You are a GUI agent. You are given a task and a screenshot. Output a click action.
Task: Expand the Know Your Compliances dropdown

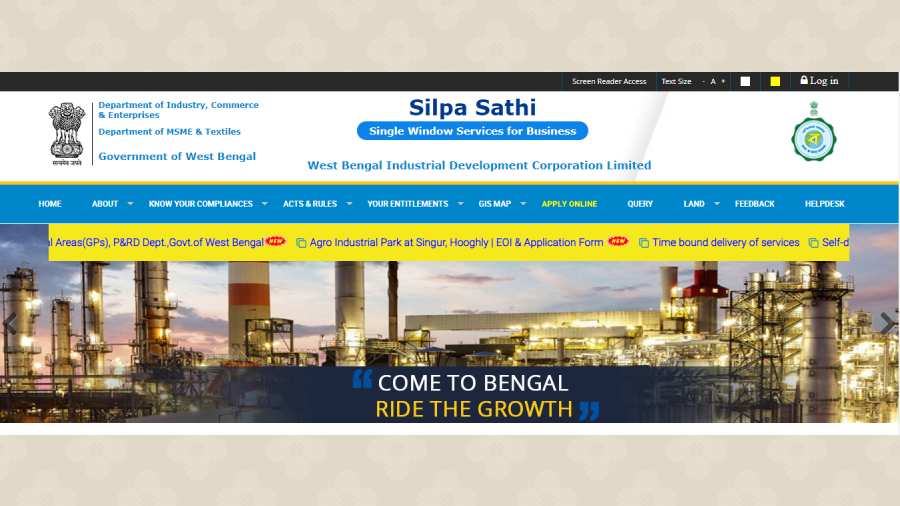265,204
